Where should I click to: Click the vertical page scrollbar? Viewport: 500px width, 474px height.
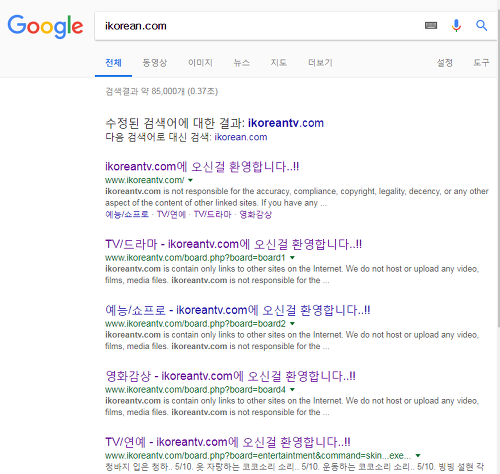[499, 167]
